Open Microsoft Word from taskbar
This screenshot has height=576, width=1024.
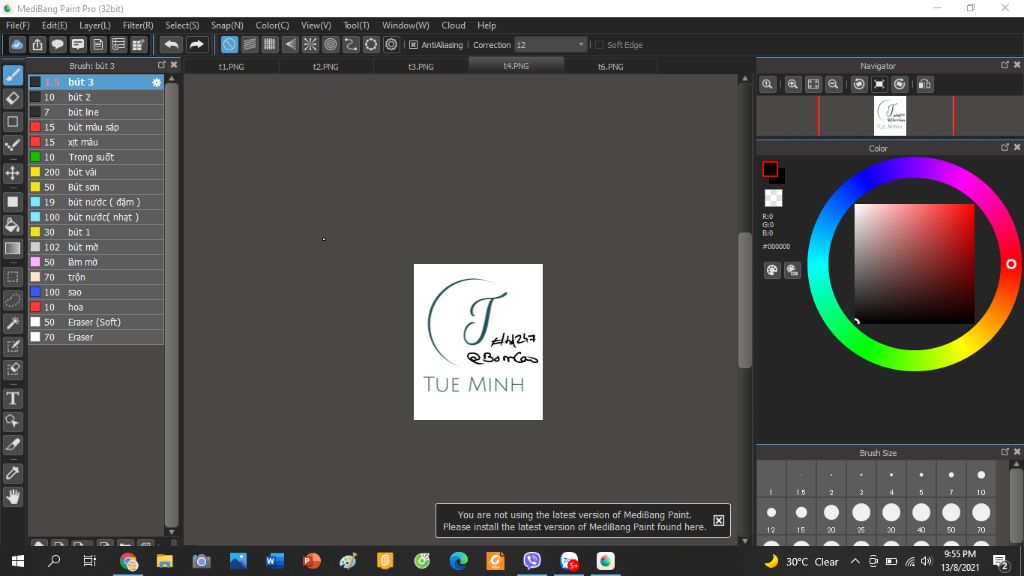point(274,561)
